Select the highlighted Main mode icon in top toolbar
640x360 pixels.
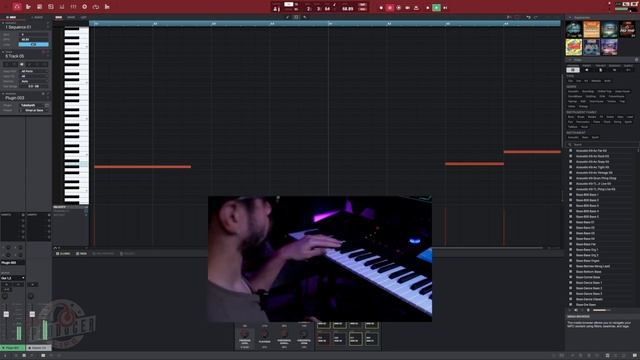[17, 7]
